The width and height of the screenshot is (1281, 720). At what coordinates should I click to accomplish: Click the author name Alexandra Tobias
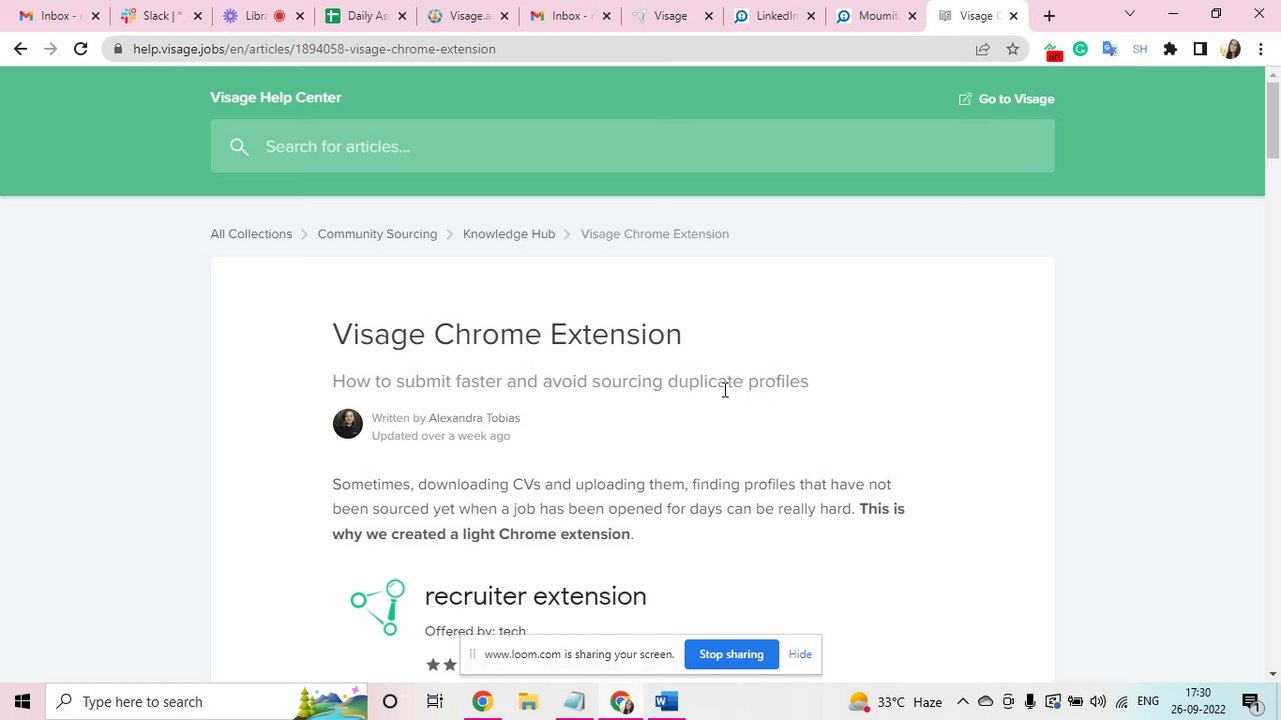(474, 418)
